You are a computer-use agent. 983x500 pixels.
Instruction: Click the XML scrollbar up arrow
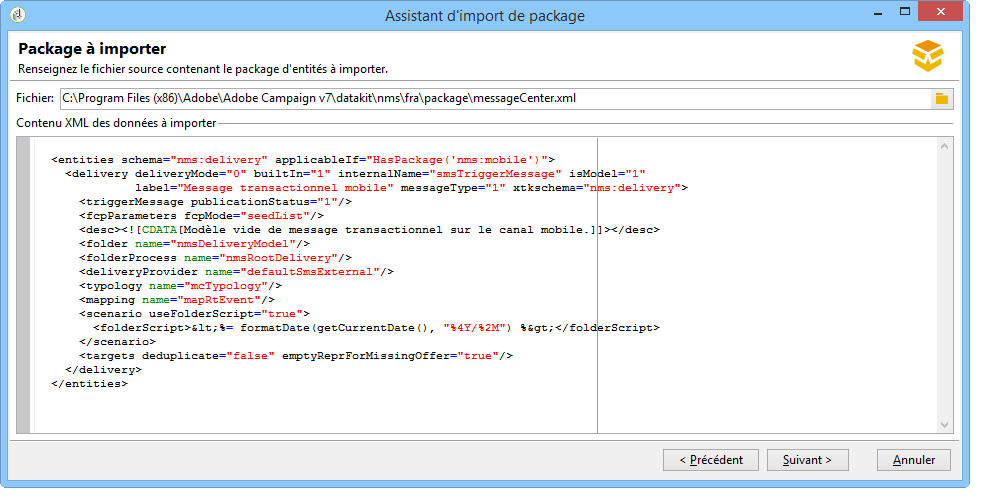point(944,146)
